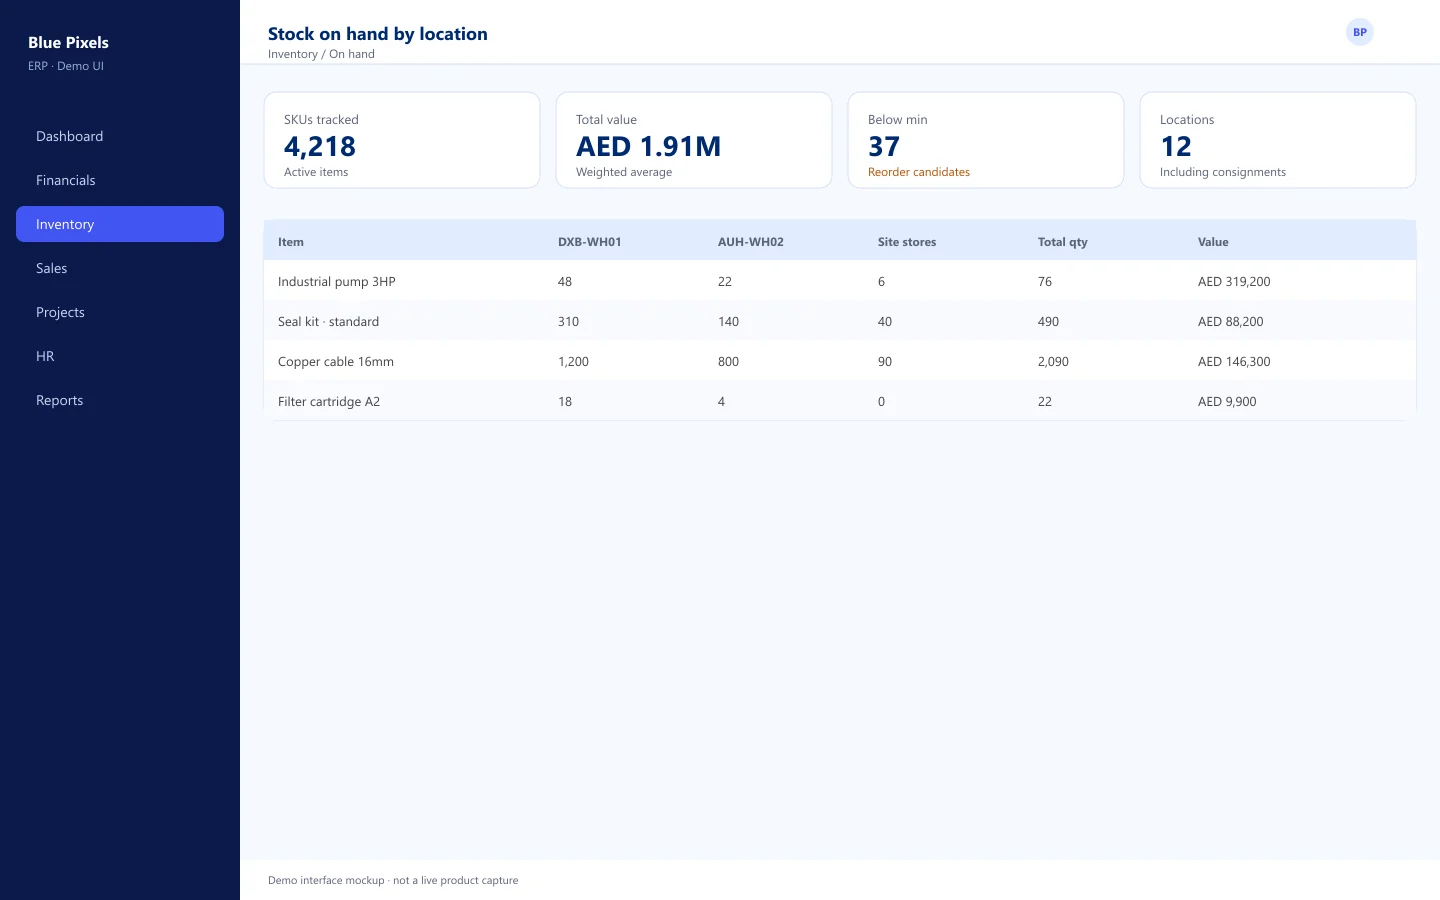Screen dimensions: 1440x900
Task: Click Seal kit's 490 total quantity
Action: pos(1048,322)
